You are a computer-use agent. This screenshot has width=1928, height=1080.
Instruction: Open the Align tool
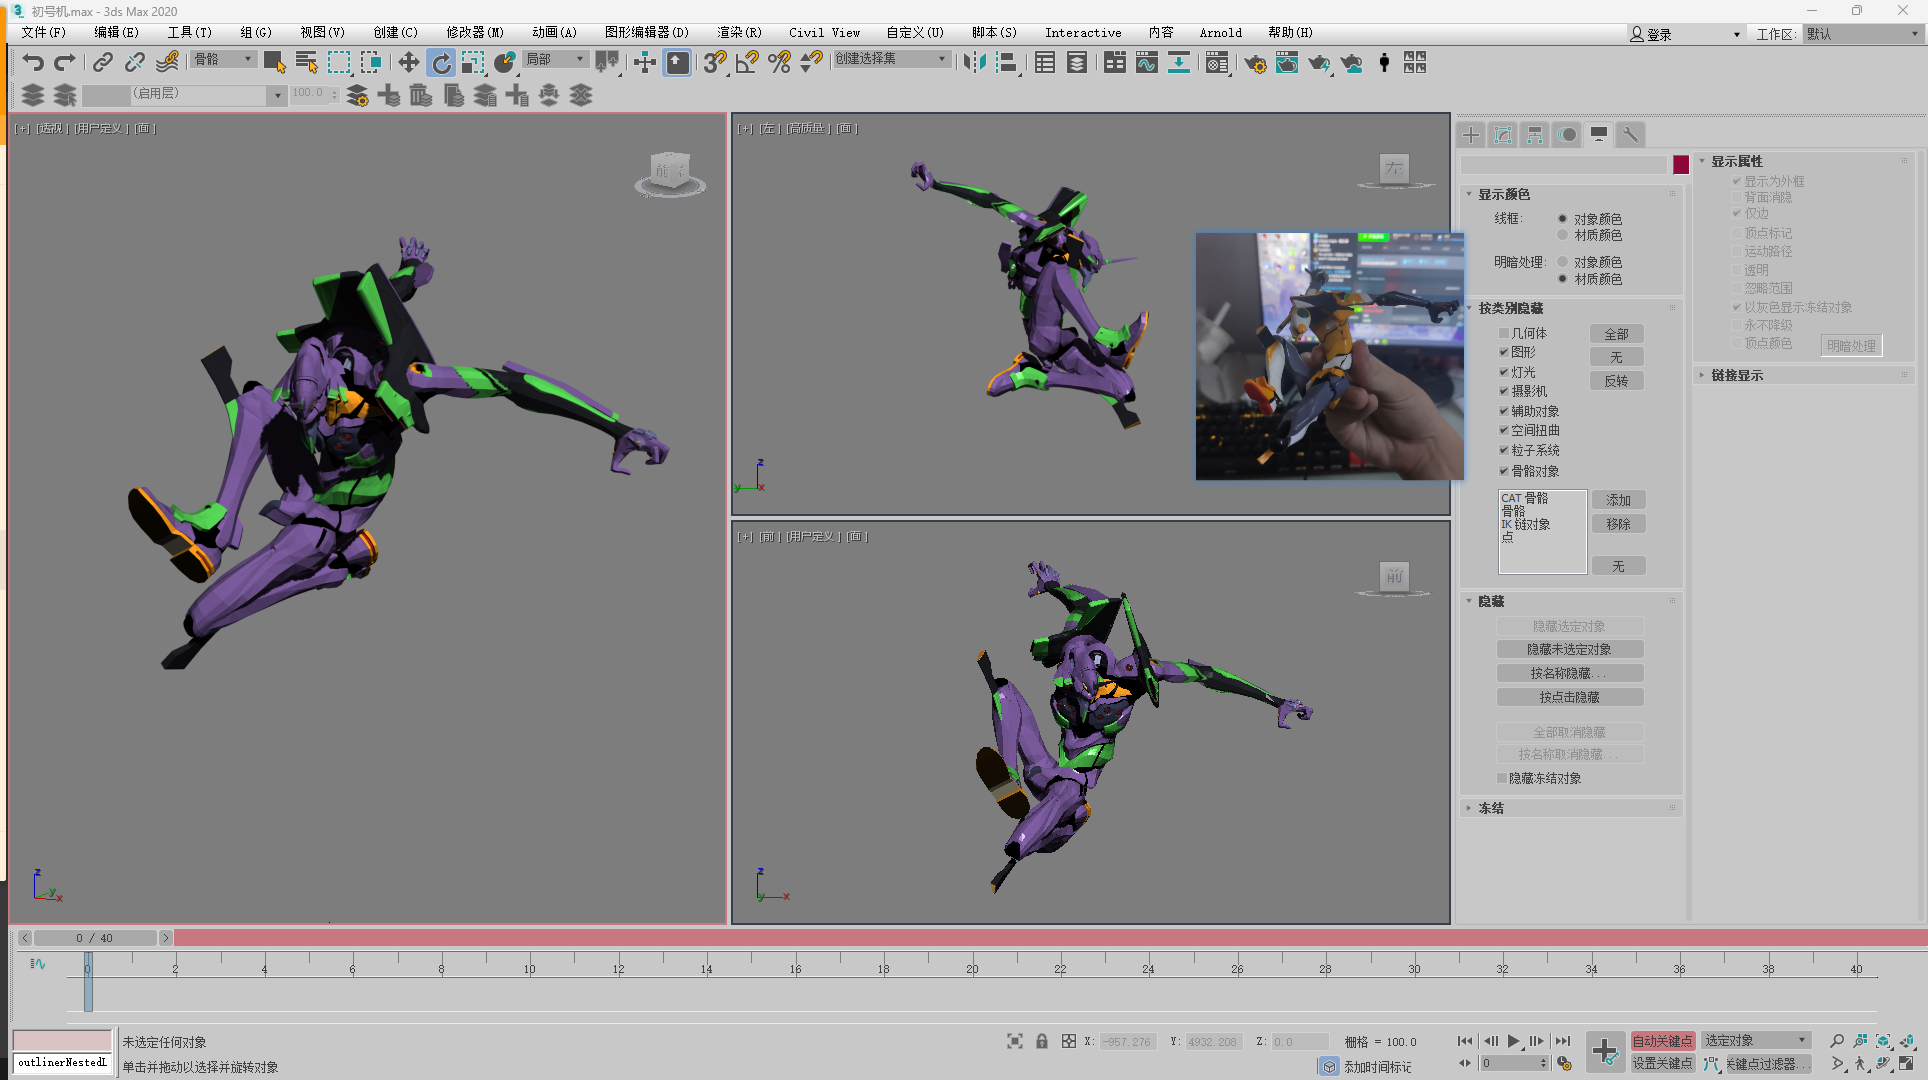tap(1007, 63)
